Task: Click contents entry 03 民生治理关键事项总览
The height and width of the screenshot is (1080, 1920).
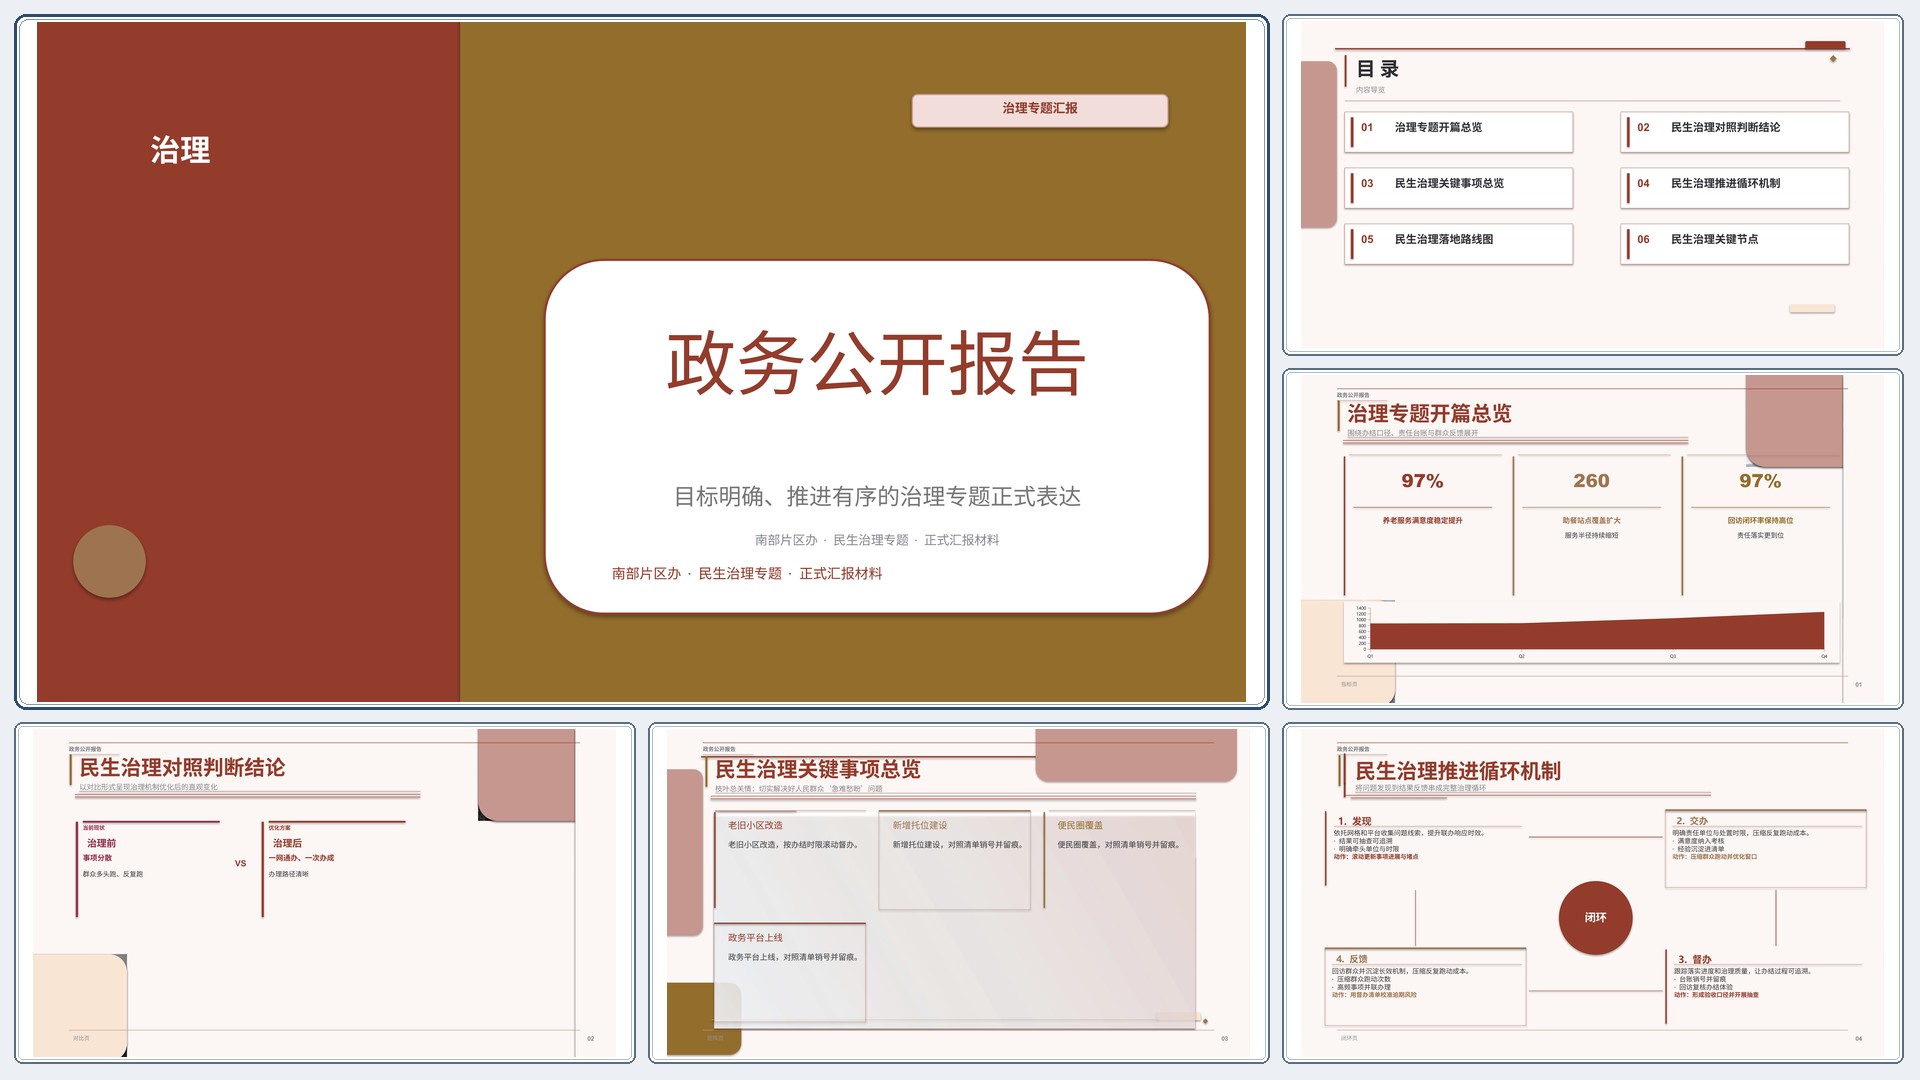Action: tap(1459, 188)
